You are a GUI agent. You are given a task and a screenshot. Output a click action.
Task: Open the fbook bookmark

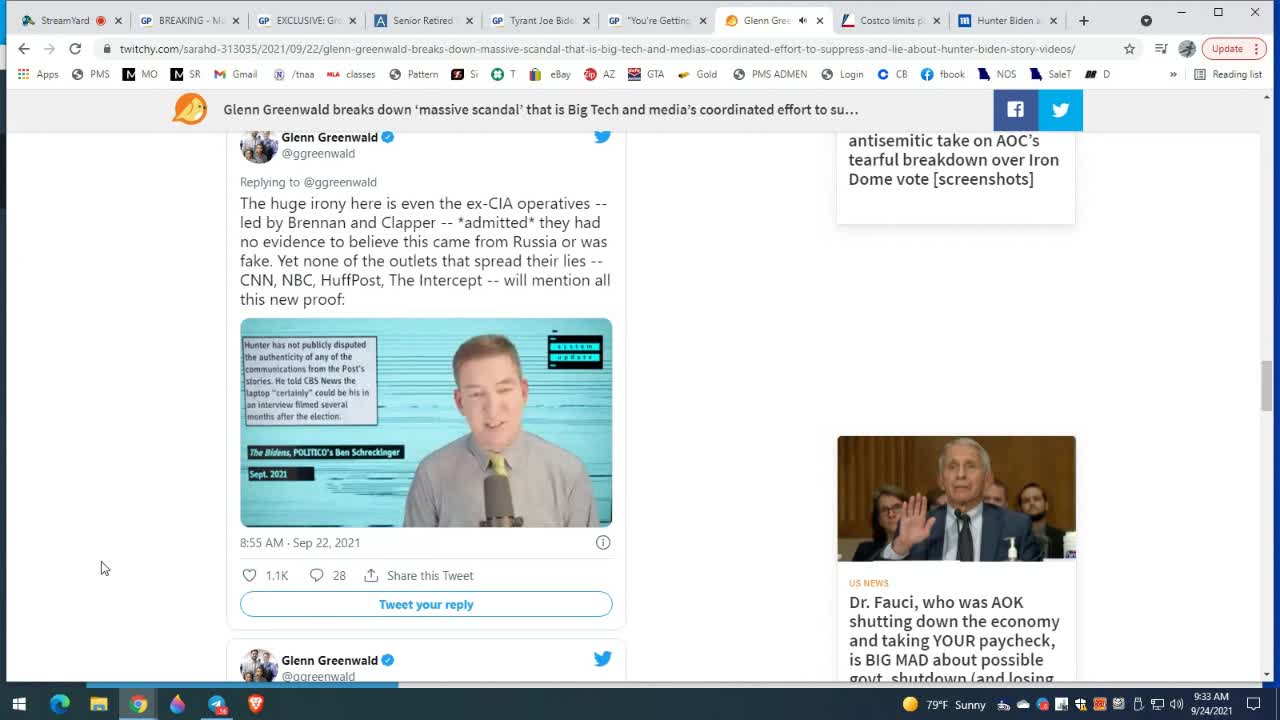click(x=942, y=74)
